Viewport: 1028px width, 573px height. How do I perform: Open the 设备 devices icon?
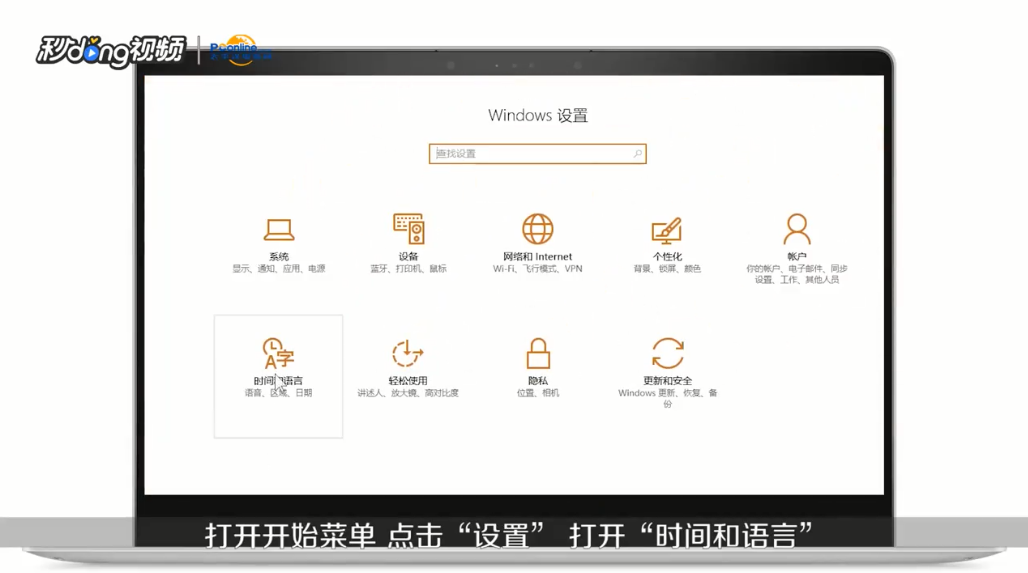coord(408,229)
